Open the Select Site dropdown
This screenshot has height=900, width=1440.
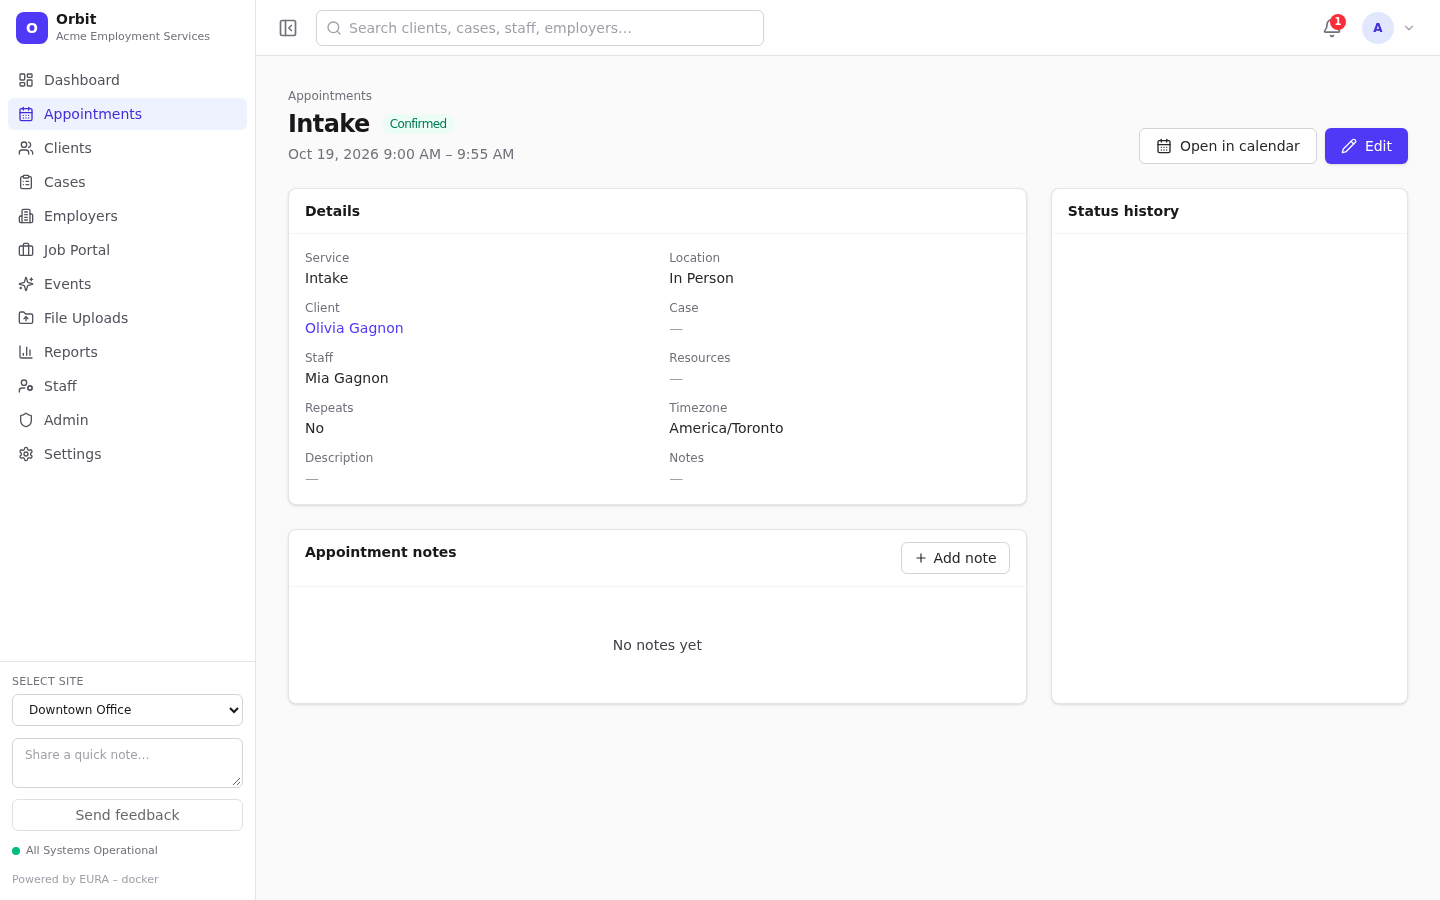(127, 710)
